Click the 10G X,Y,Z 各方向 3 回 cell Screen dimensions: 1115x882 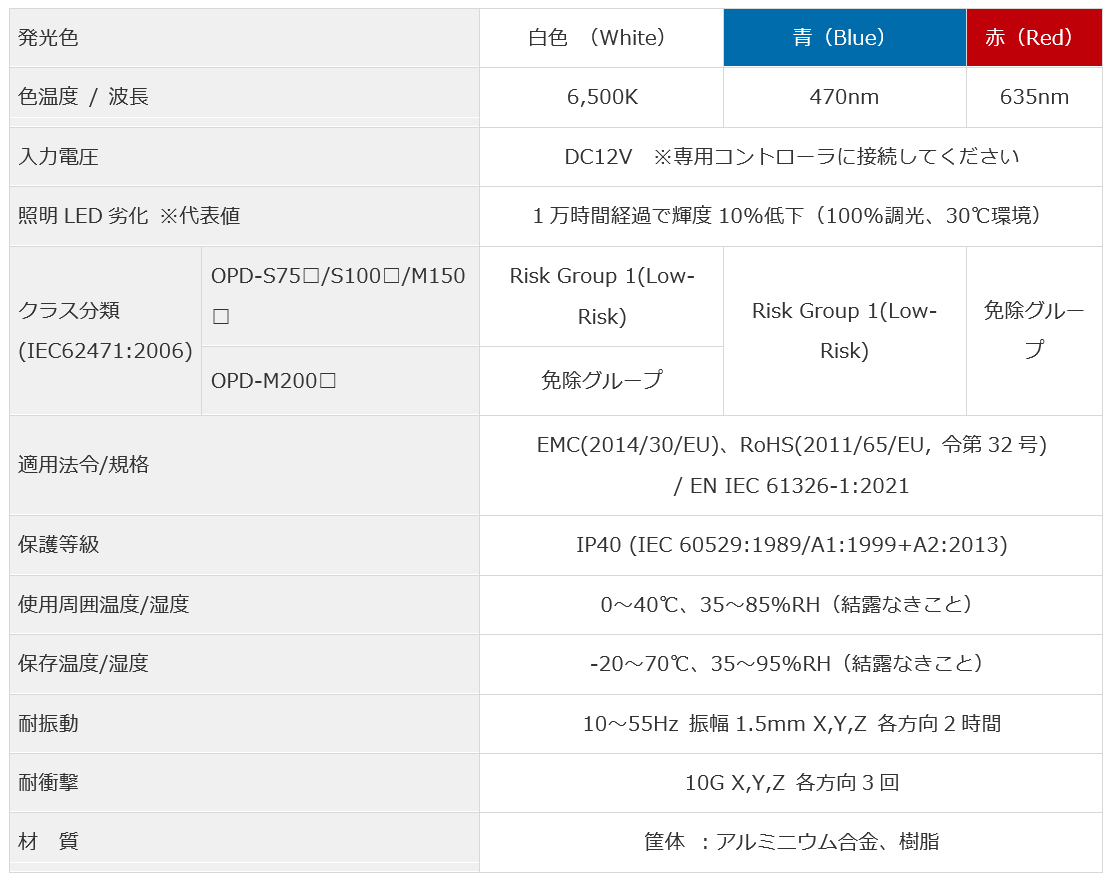(x=791, y=783)
